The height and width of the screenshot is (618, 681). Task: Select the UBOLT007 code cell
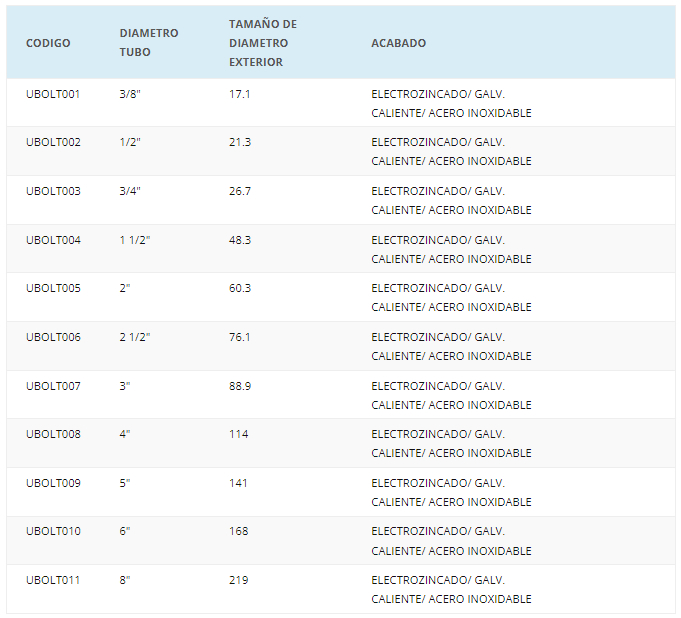pyautogui.click(x=53, y=386)
